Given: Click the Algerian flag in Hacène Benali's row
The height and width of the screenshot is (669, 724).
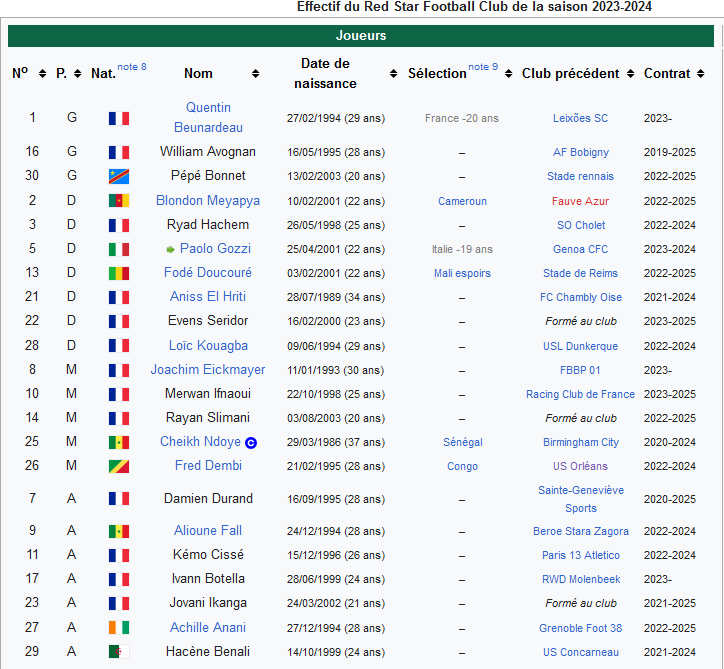Looking at the screenshot, I should [x=119, y=652].
